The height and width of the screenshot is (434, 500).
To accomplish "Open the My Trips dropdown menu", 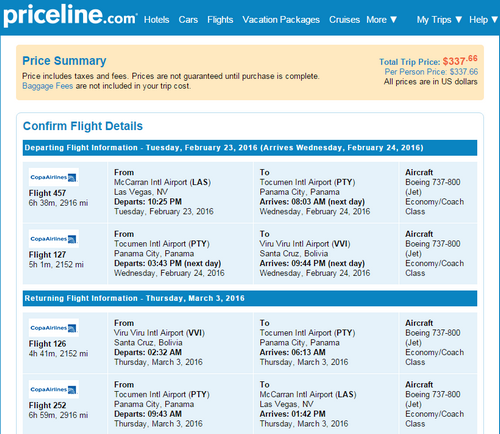I will (439, 20).
